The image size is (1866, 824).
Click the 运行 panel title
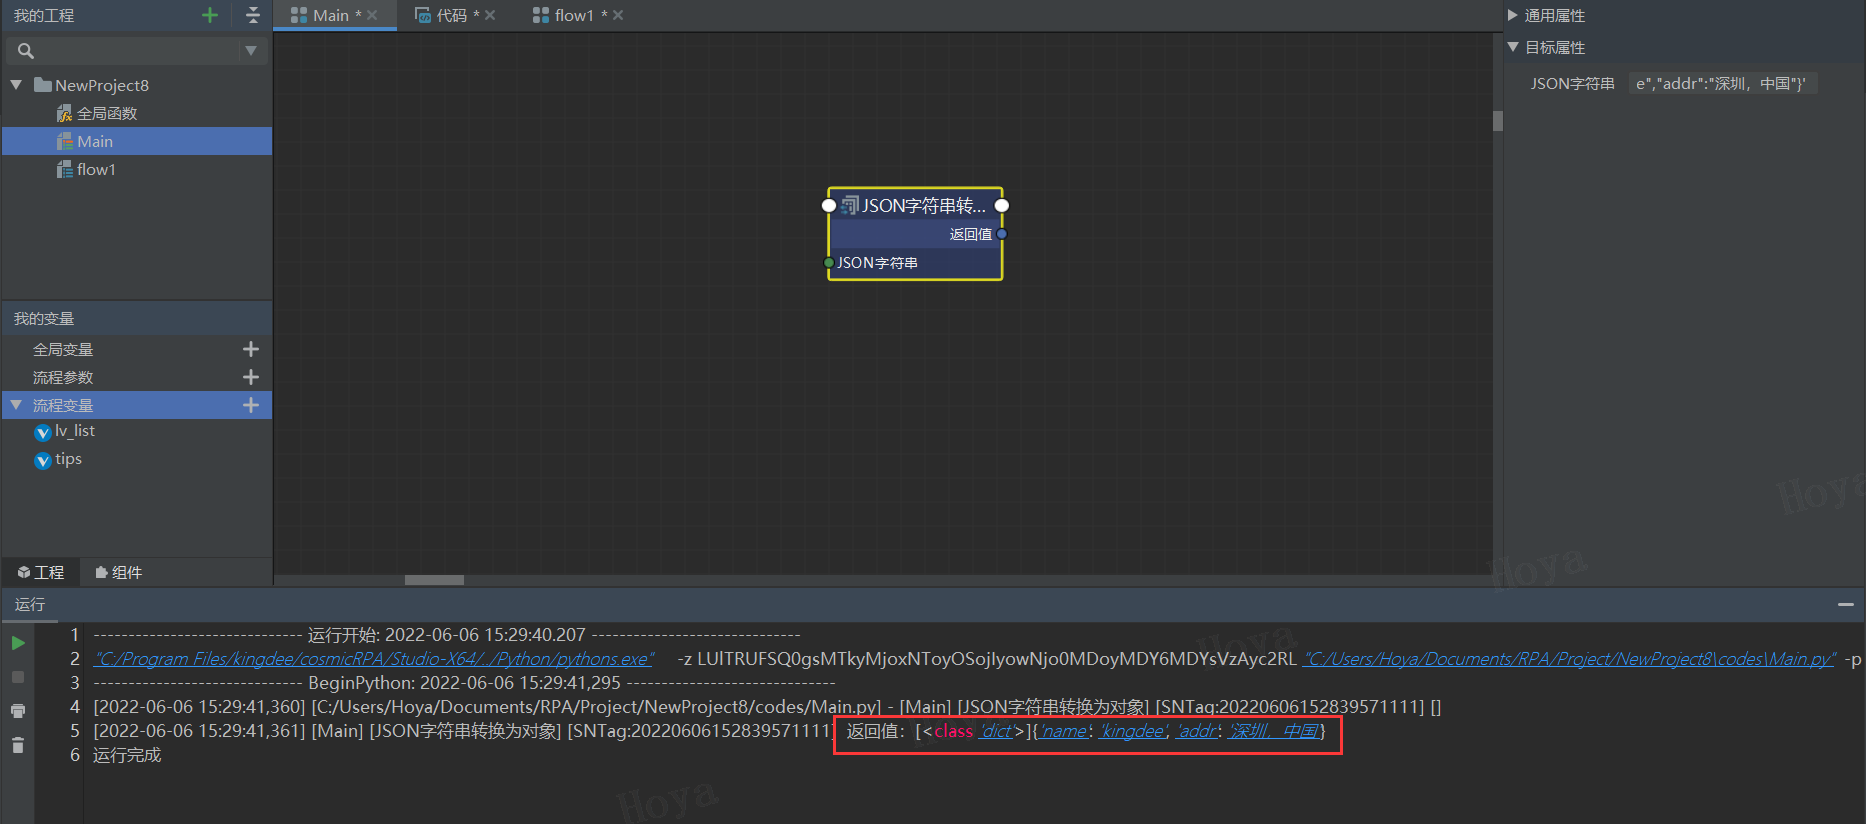pos(30,604)
